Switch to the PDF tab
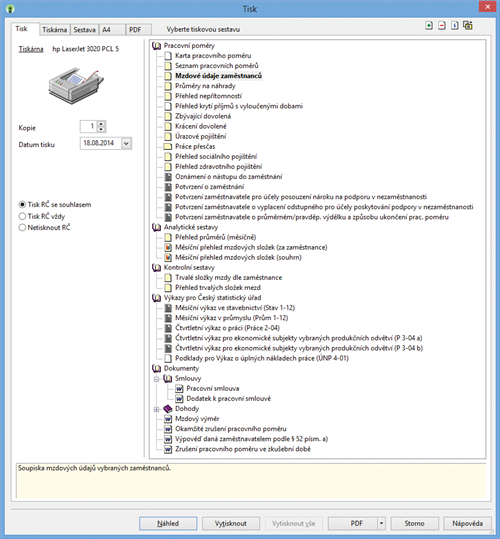The width and height of the screenshot is (500, 539). click(x=138, y=30)
